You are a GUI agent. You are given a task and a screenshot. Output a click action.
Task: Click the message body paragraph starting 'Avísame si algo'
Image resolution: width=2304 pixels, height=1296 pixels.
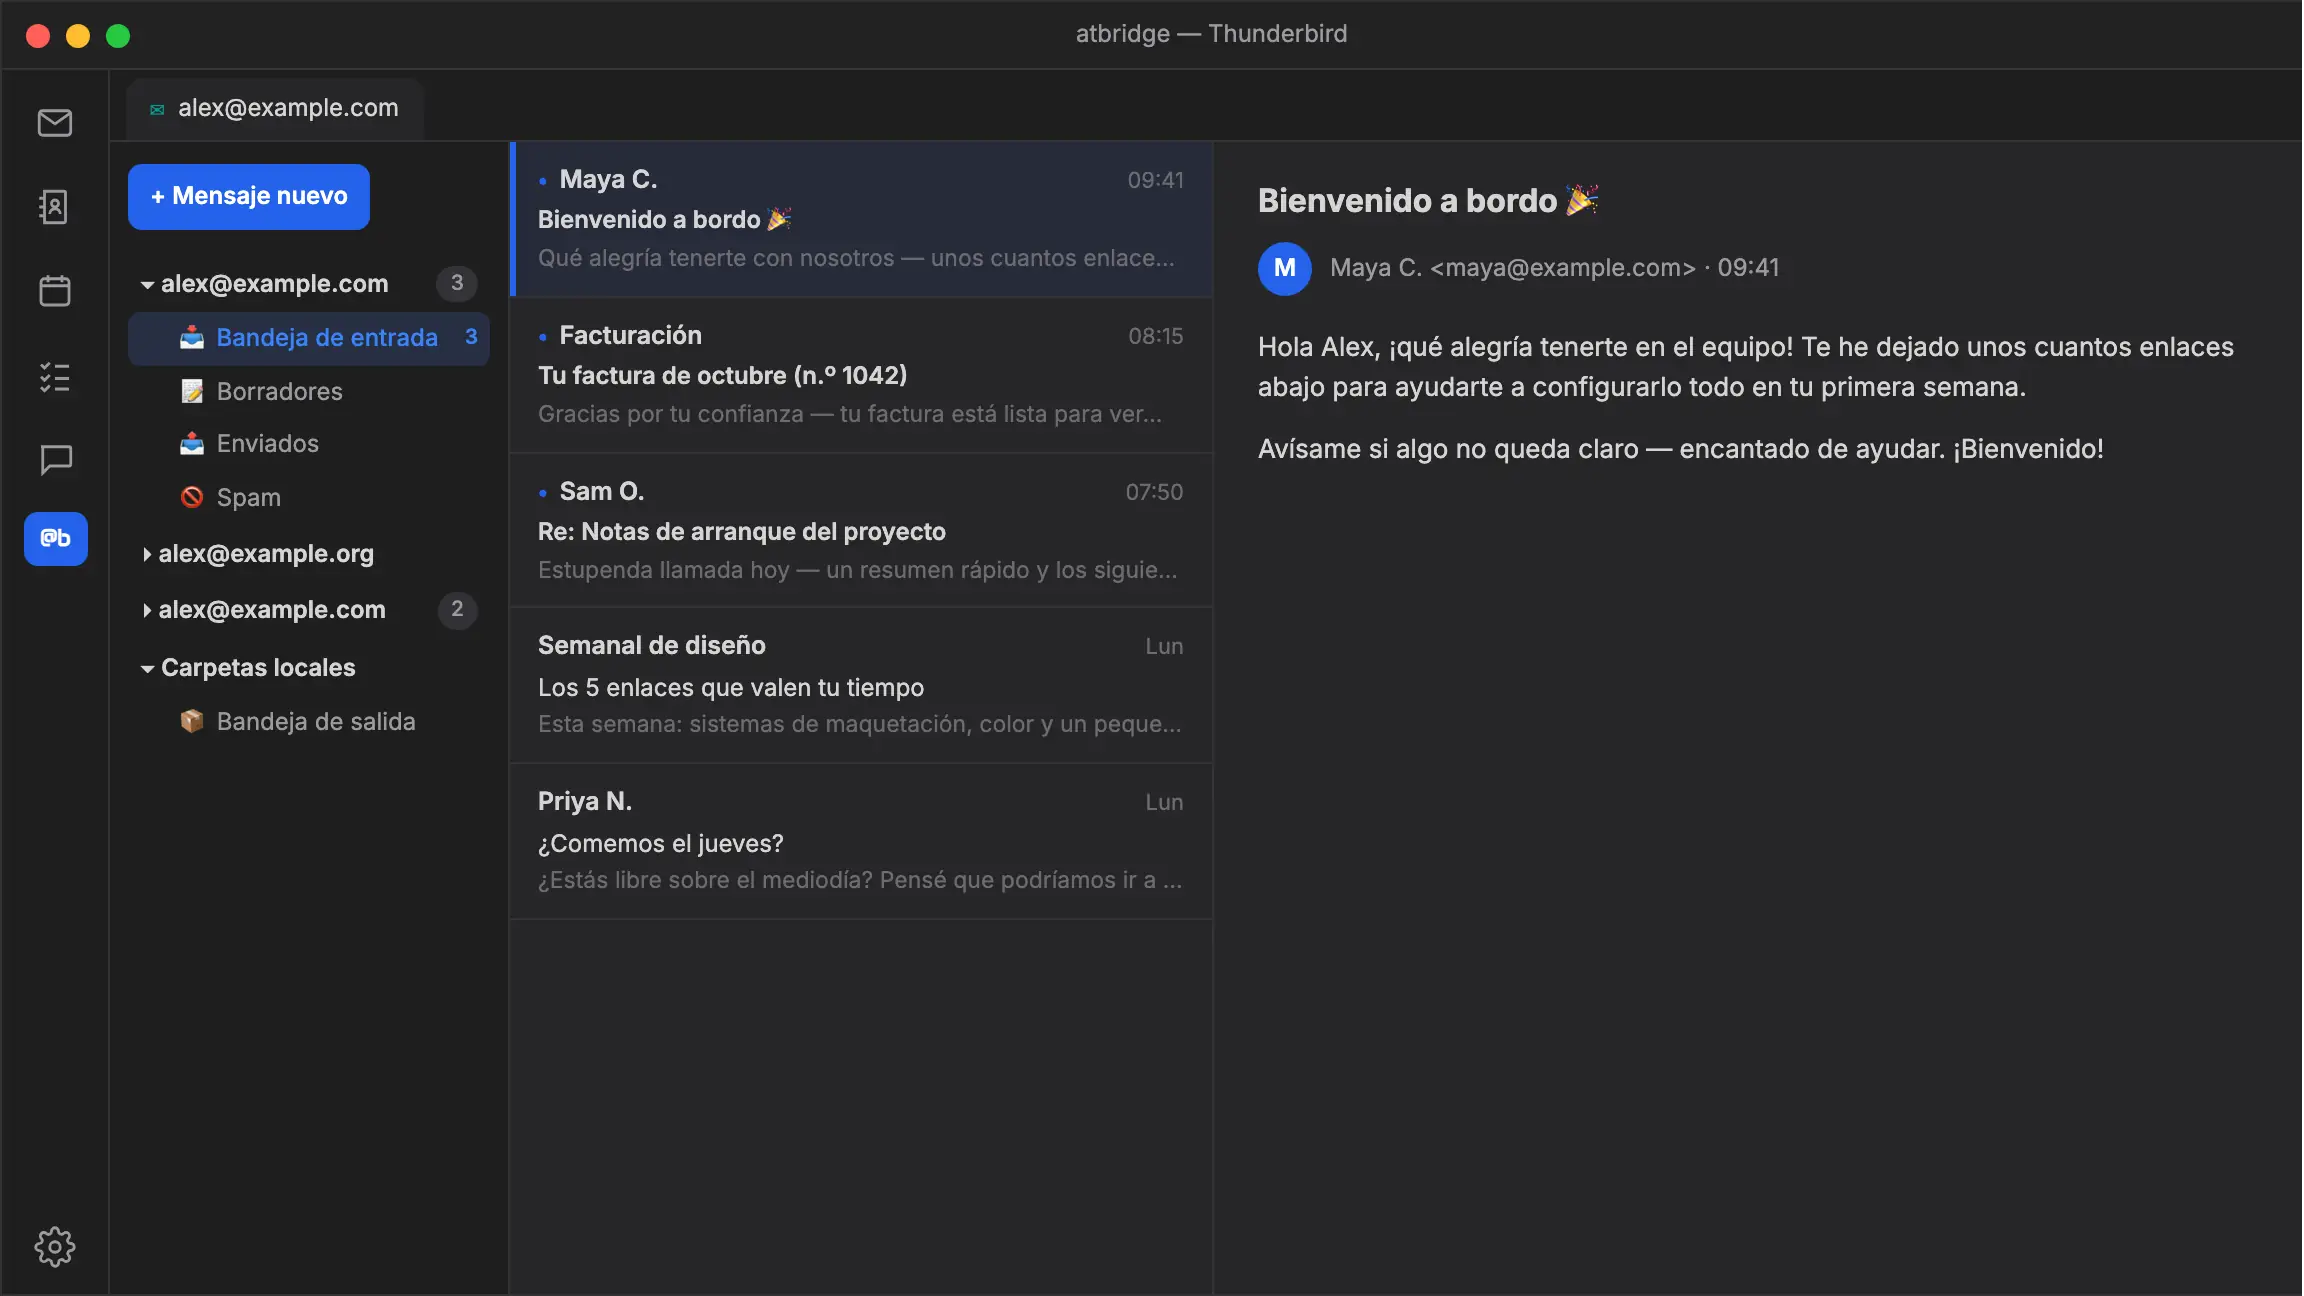click(x=1680, y=449)
